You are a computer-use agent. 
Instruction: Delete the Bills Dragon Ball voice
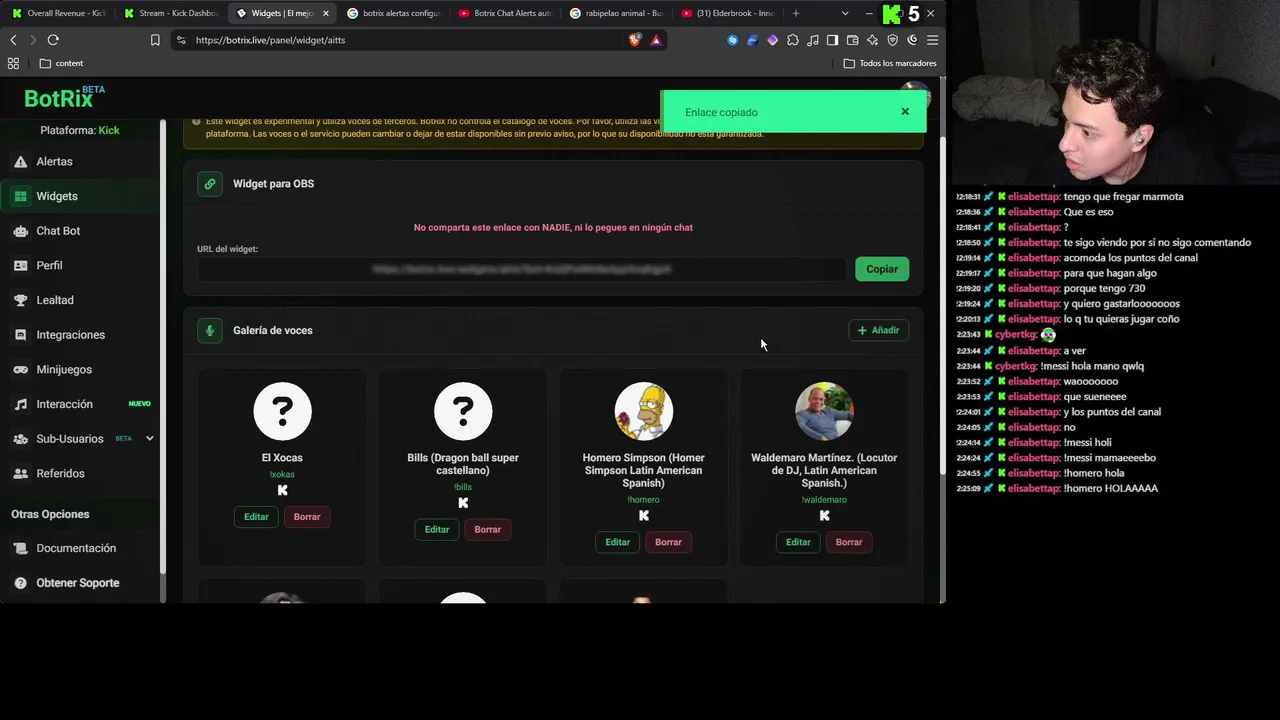coord(488,530)
